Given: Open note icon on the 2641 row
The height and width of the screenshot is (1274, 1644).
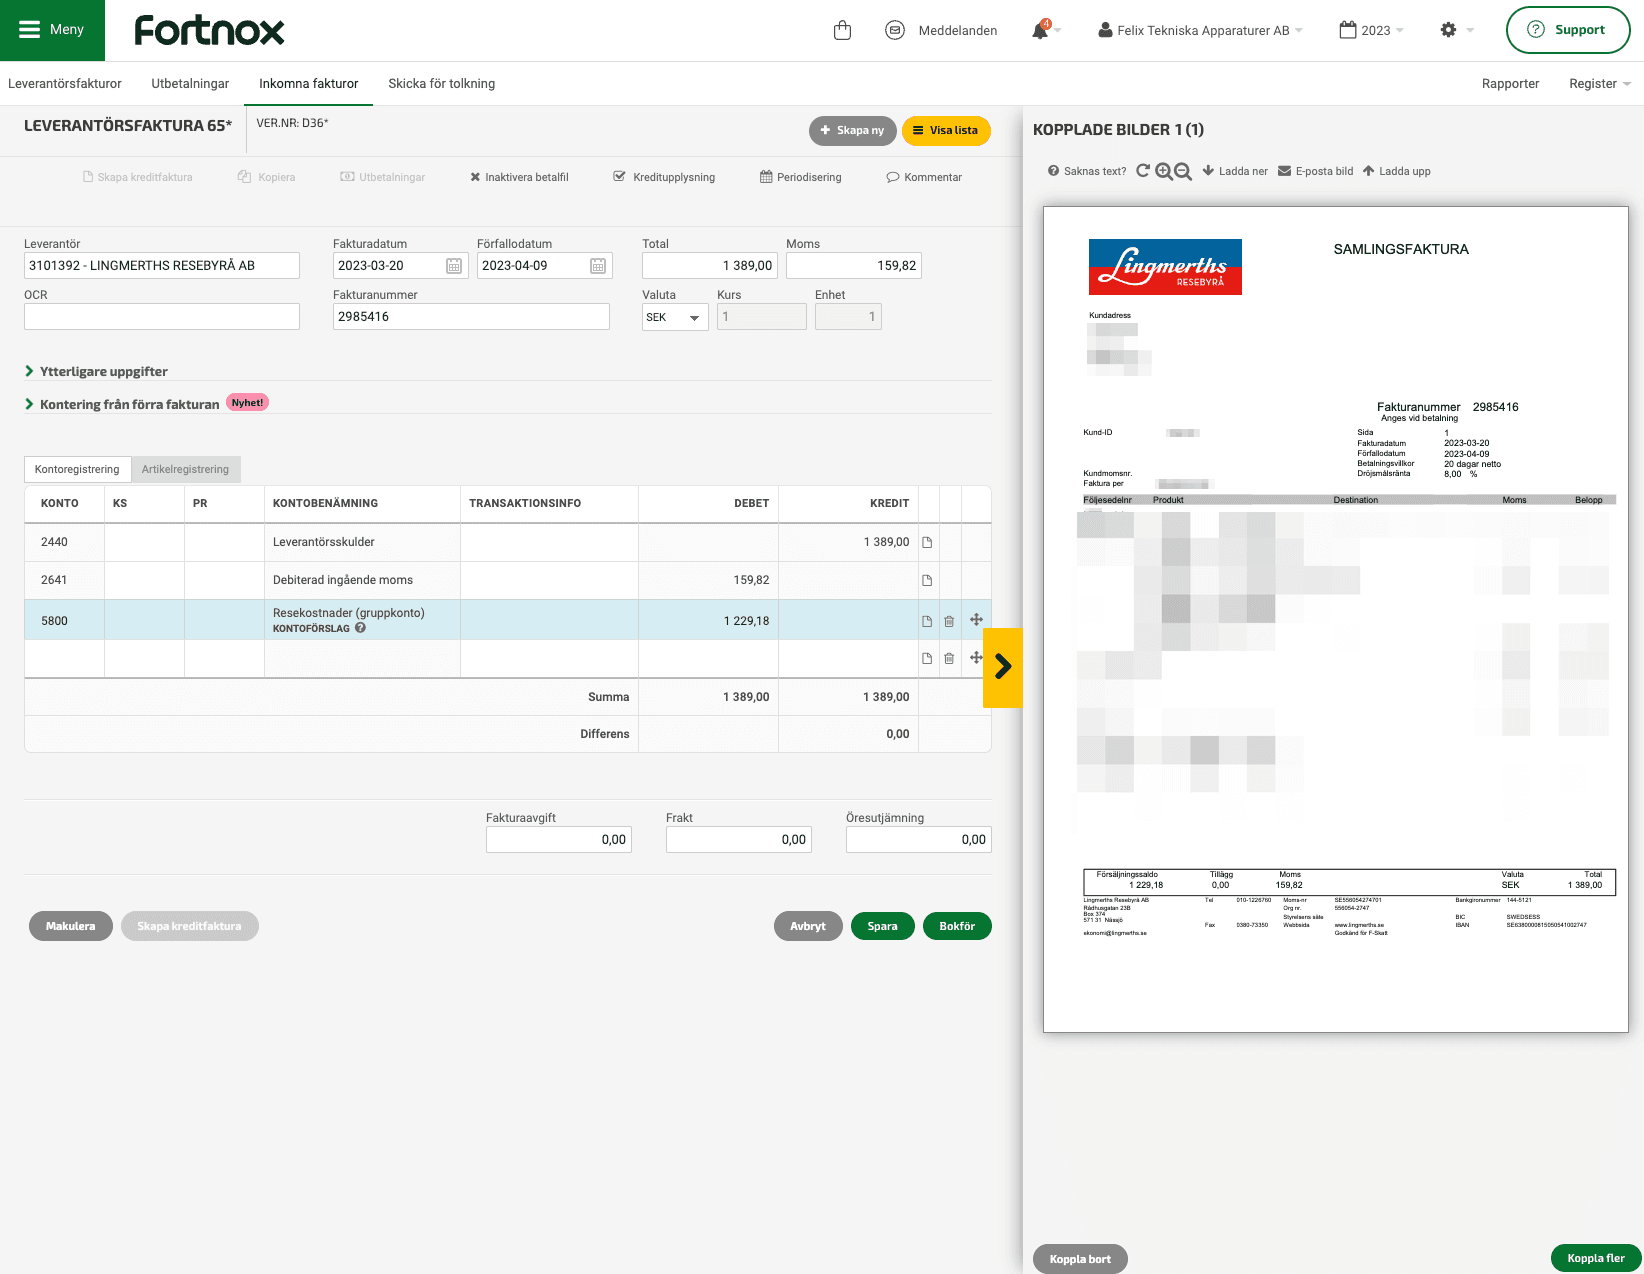Looking at the screenshot, I should 927,580.
